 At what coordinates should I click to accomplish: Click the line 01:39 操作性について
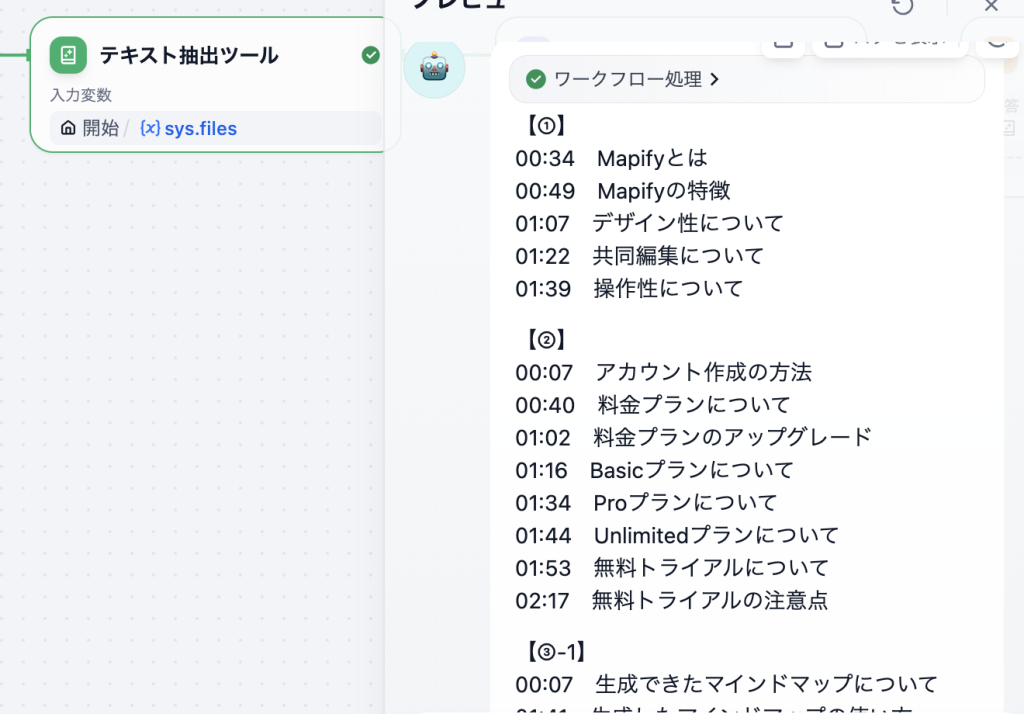click(629, 289)
